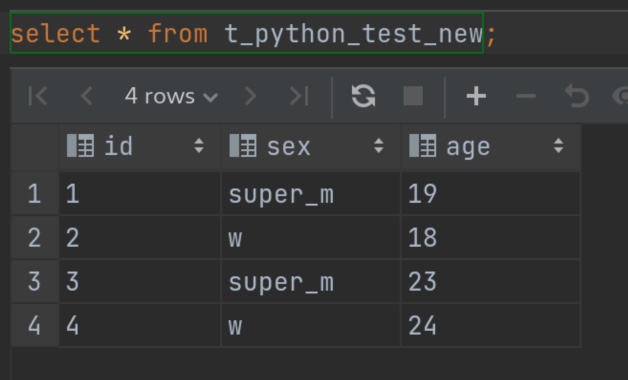Screen dimensions: 628x380
Task: Go to next page of results
Action: (250, 96)
